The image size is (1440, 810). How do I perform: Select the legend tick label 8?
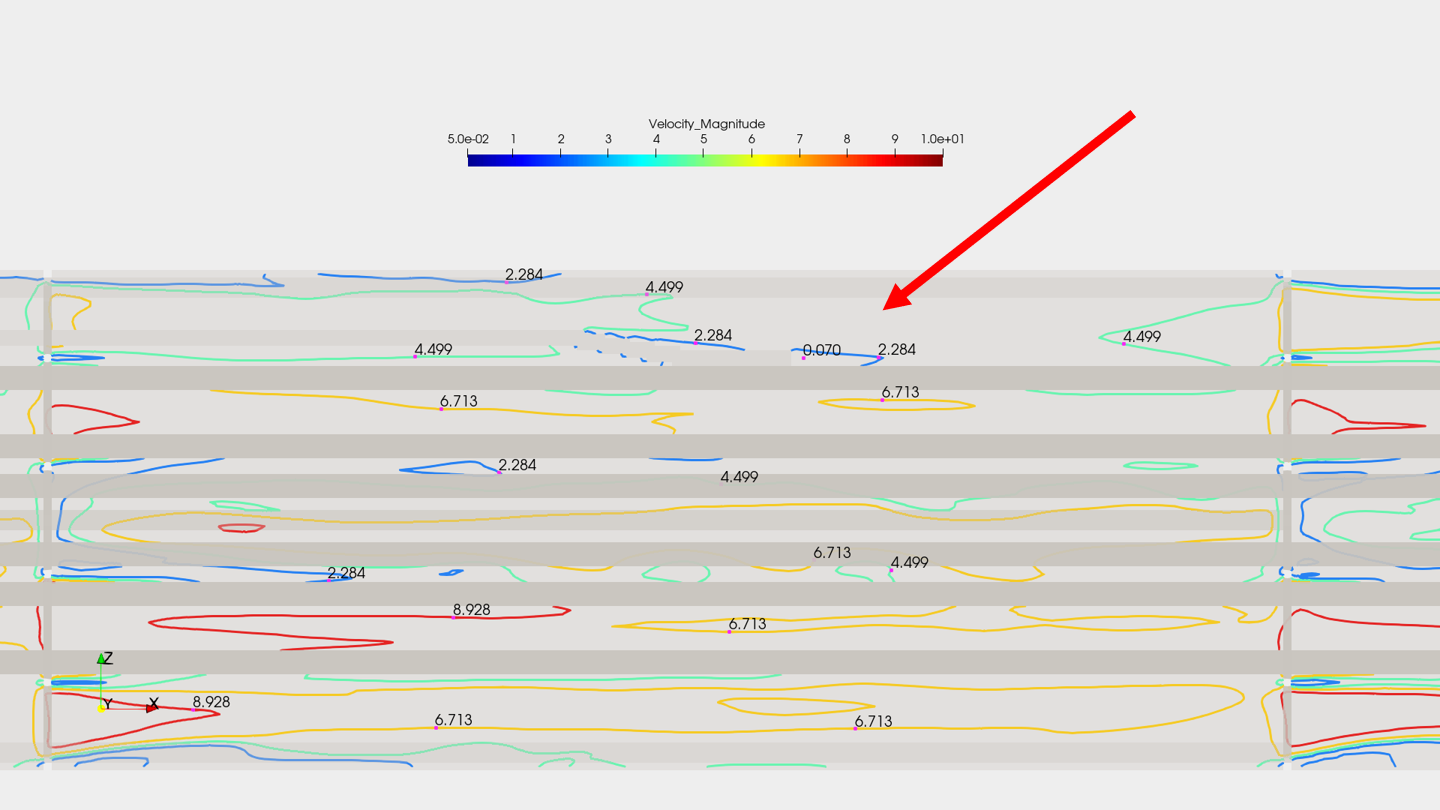point(847,140)
